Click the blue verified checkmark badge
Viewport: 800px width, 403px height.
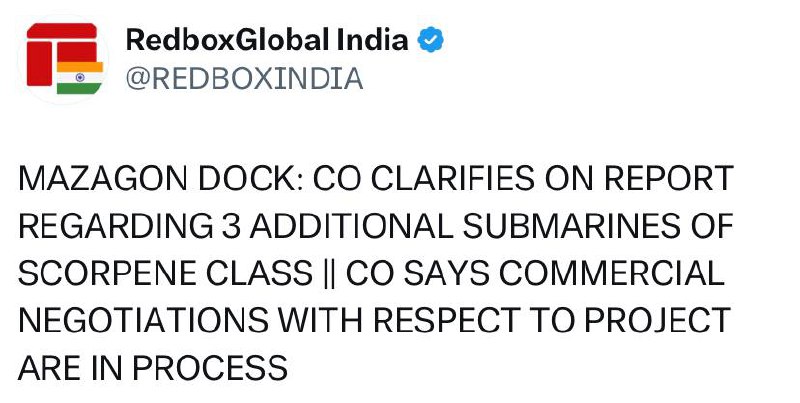click(431, 40)
